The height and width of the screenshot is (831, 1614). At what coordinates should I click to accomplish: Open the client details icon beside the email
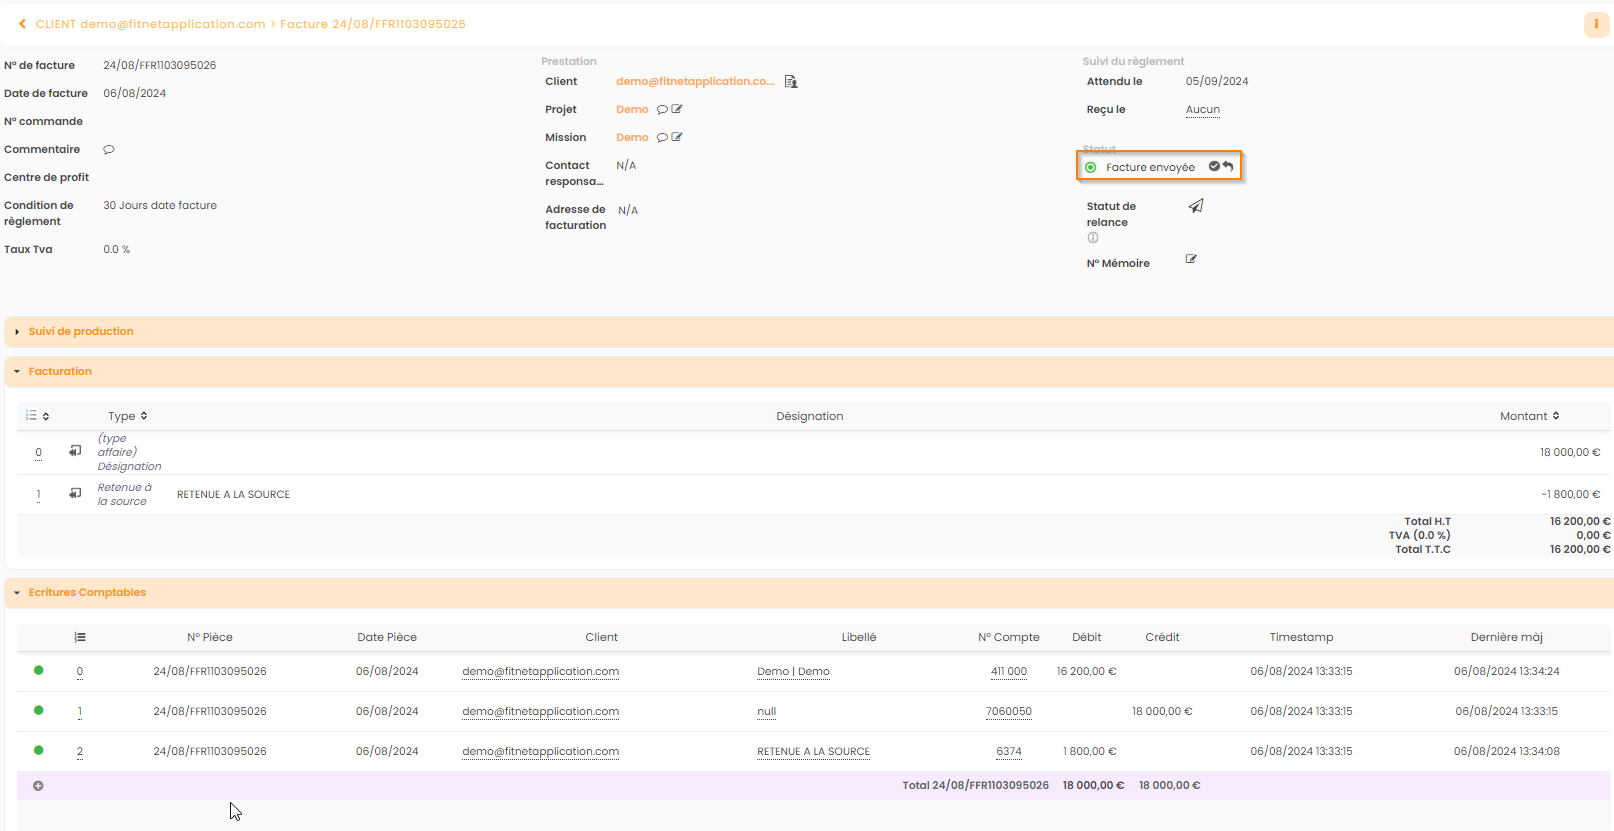[791, 82]
